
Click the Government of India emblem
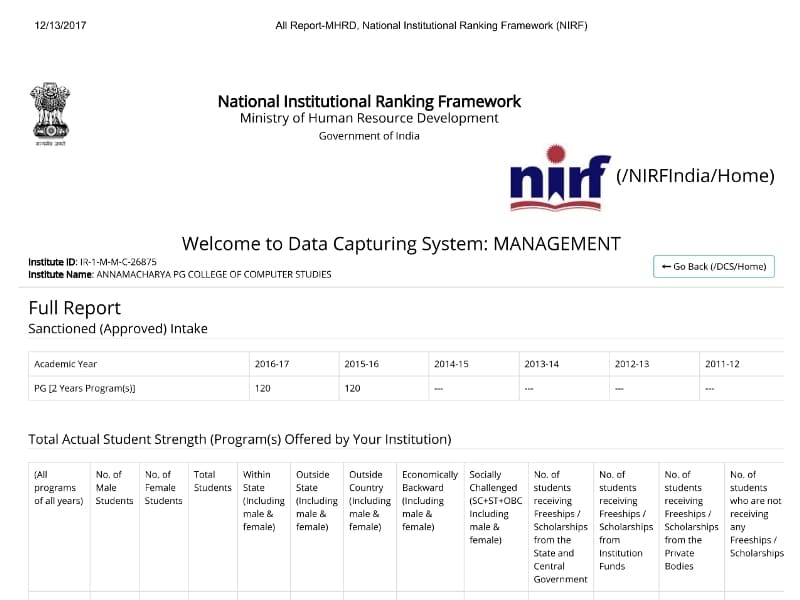[x=49, y=116]
